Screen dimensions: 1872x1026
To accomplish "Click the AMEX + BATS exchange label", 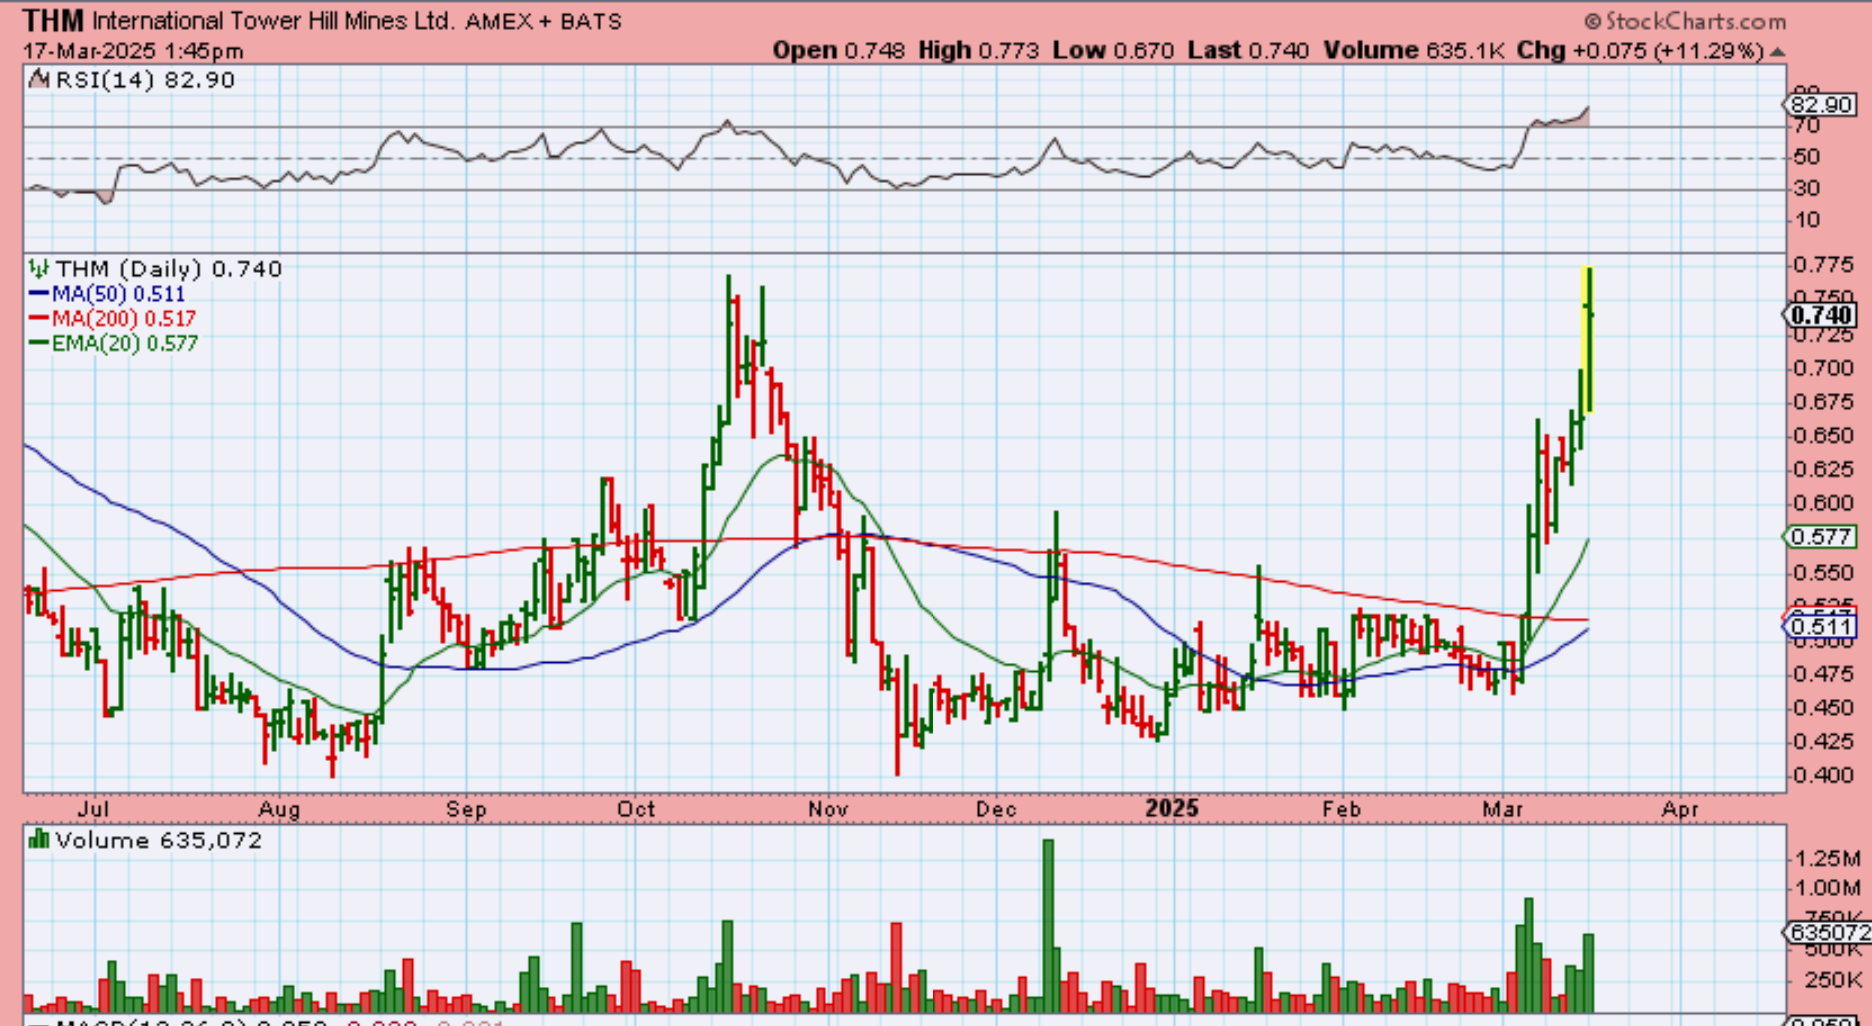I will pos(543,21).
